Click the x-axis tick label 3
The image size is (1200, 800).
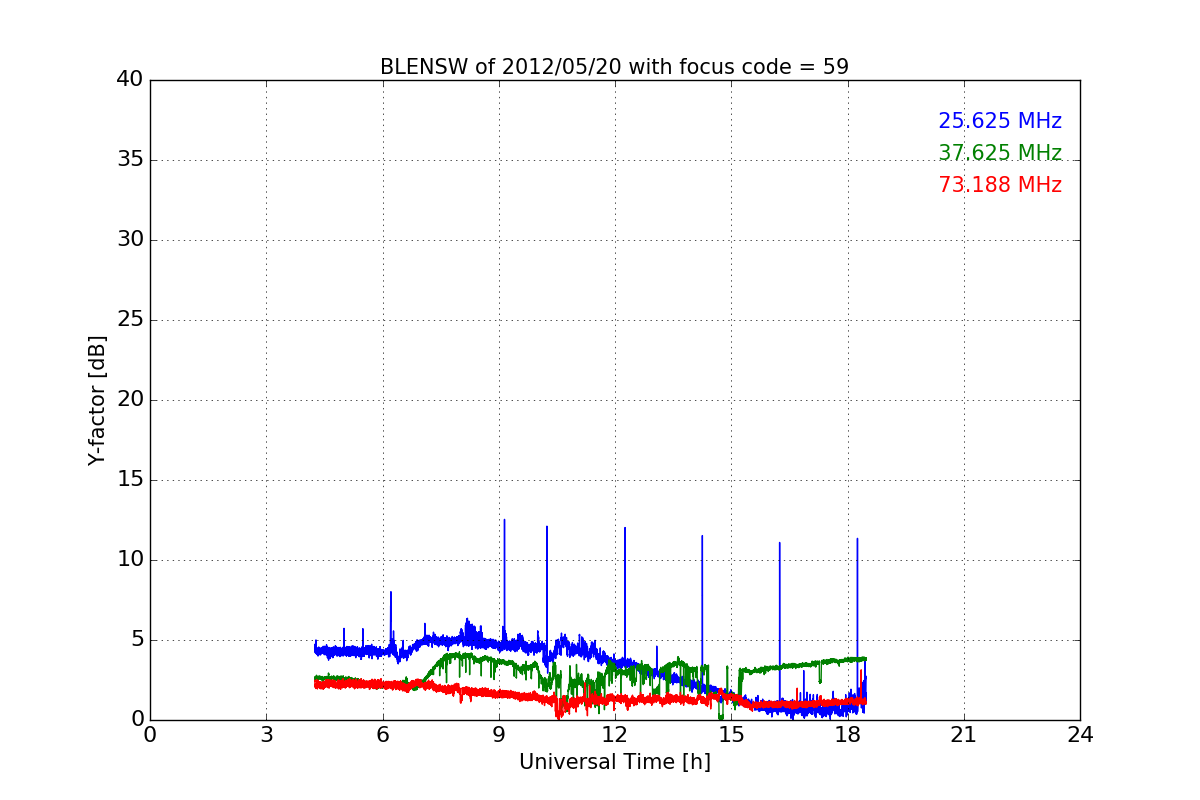click(266, 734)
